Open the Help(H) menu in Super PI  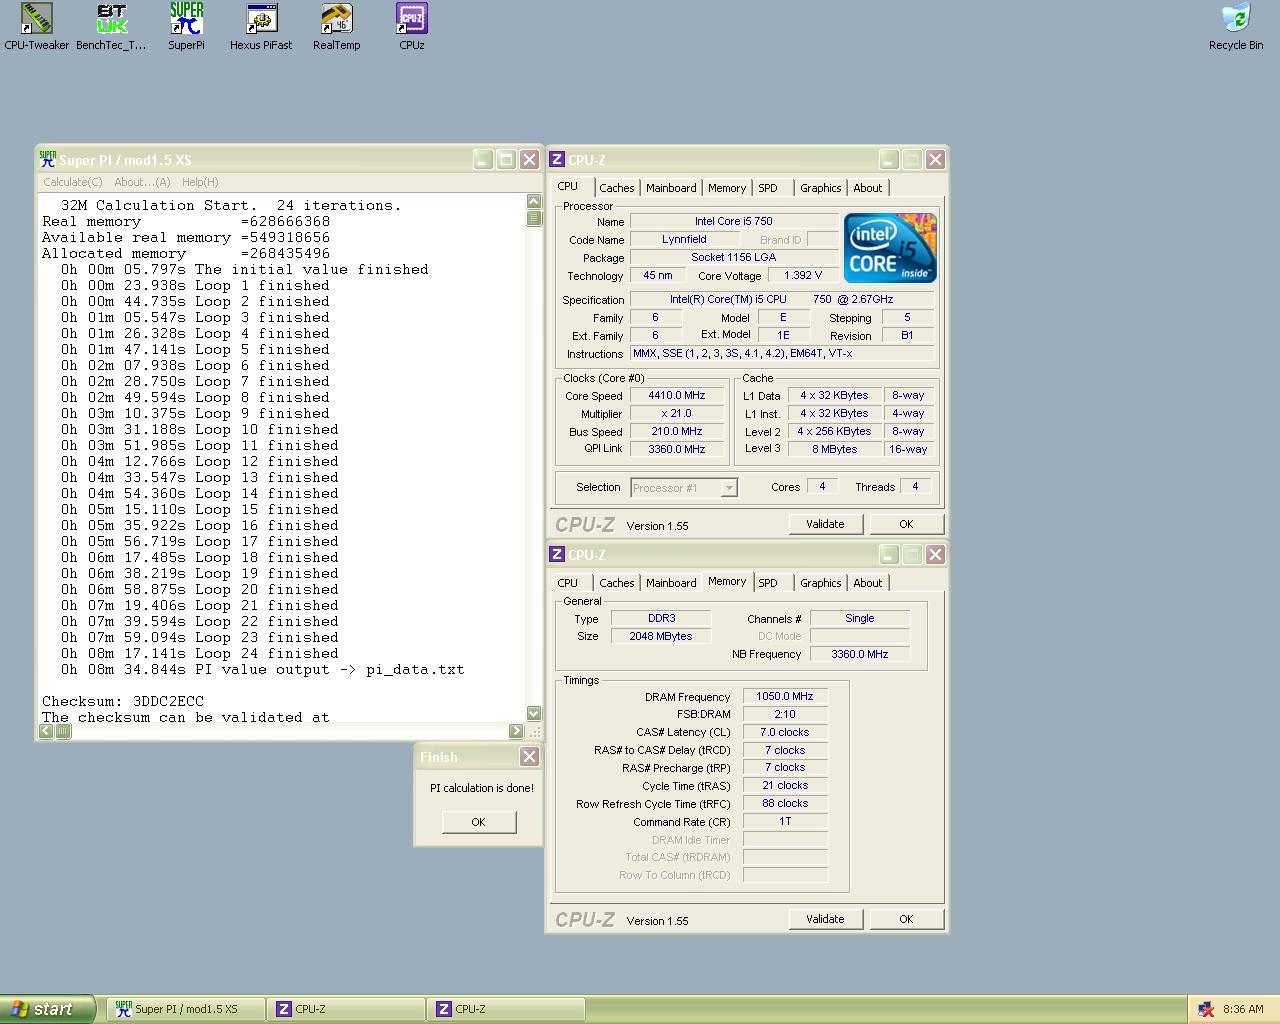point(200,182)
